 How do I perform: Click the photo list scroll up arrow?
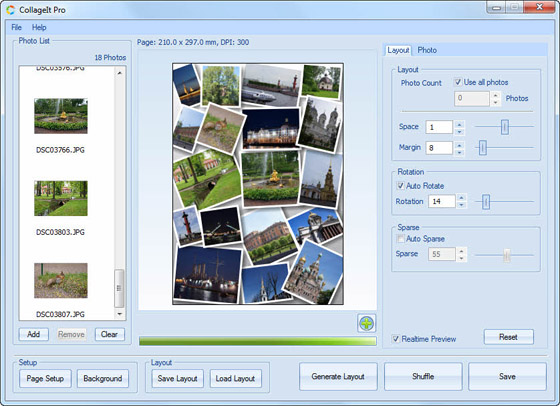120,73
